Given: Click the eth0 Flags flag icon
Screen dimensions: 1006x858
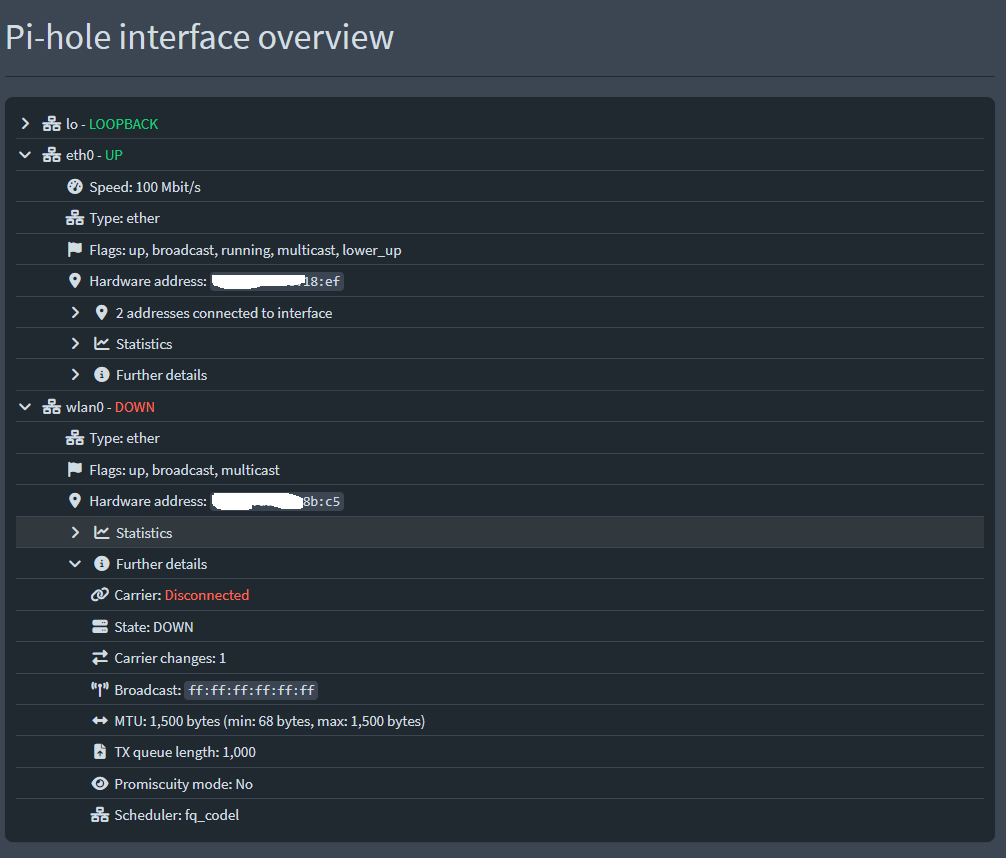Looking at the screenshot, I should [75, 250].
